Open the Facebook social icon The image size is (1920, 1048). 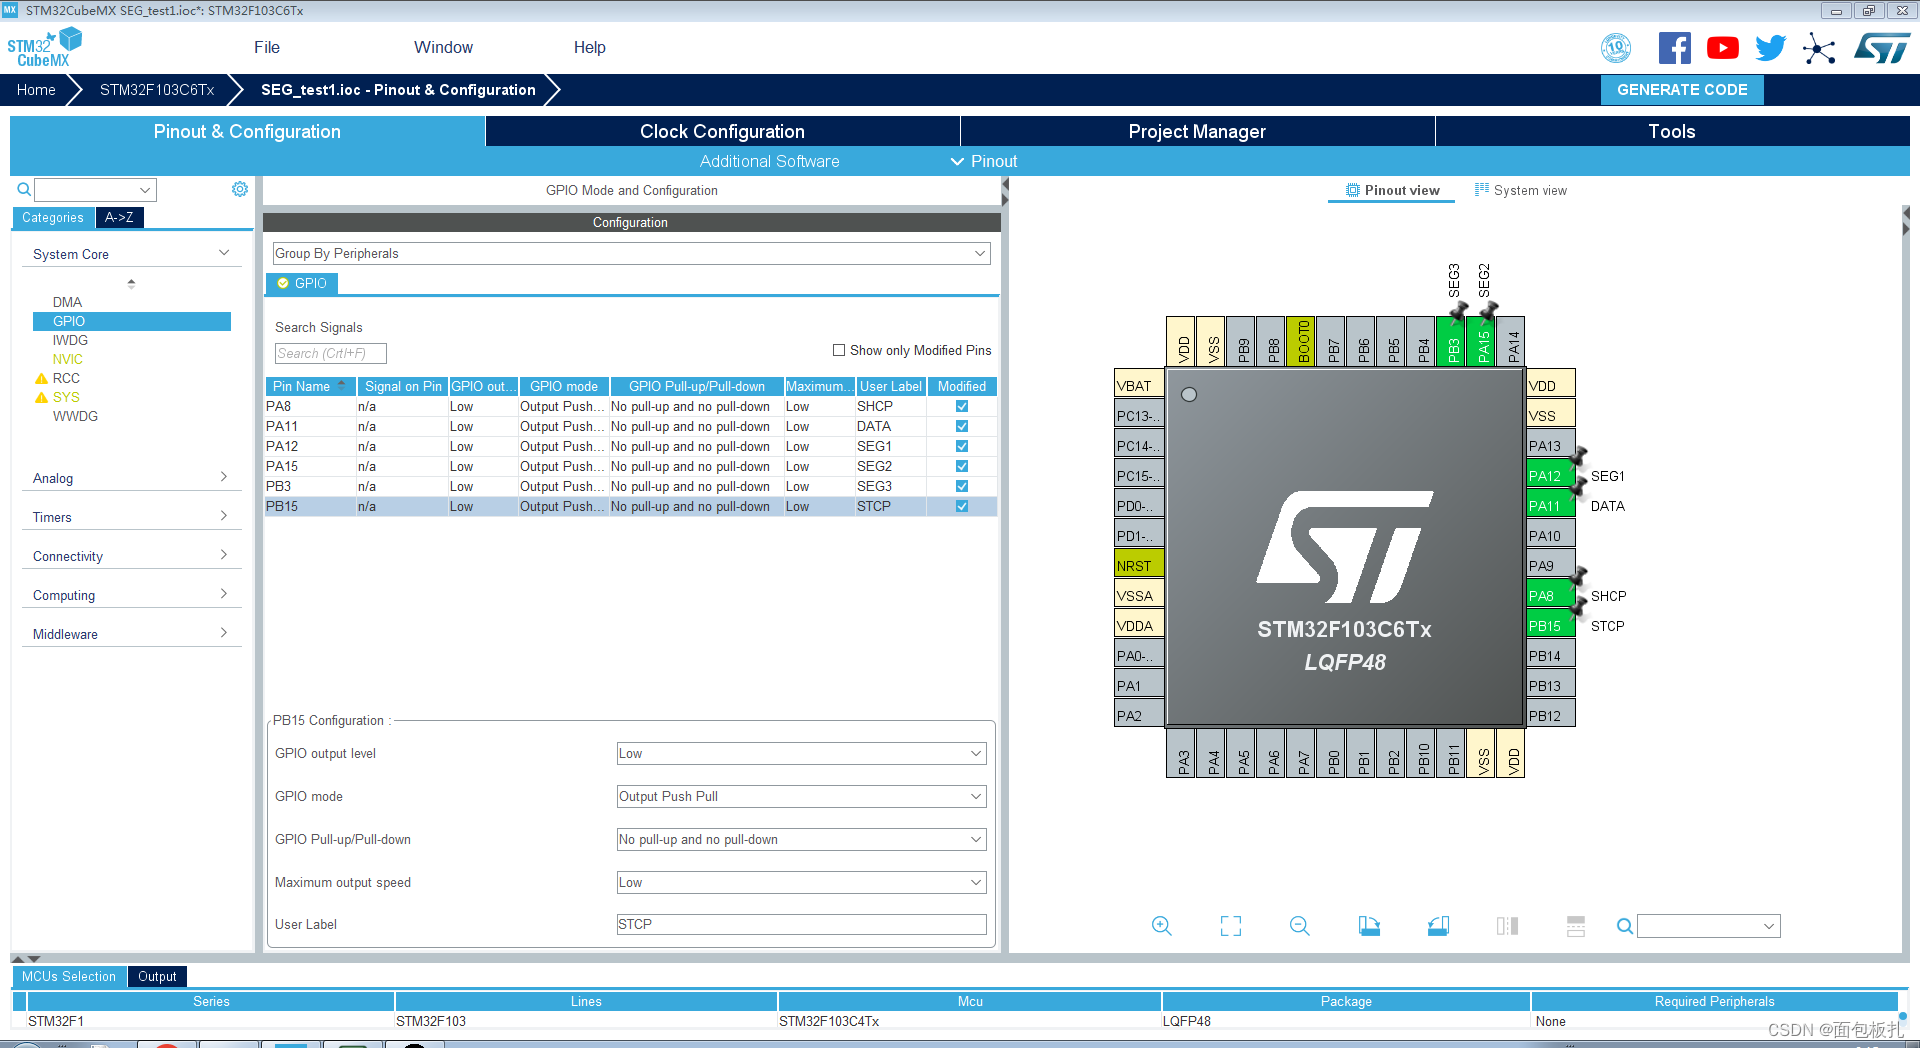pyautogui.click(x=1674, y=48)
